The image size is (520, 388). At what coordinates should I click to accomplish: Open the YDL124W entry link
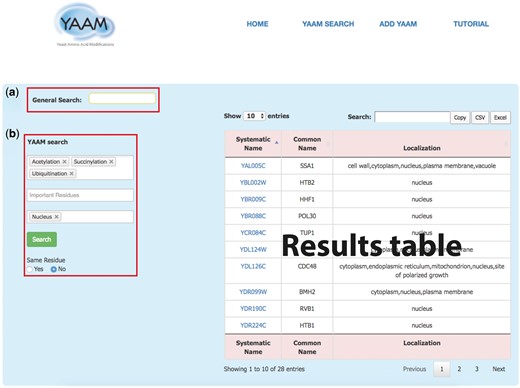click(253, 249)
